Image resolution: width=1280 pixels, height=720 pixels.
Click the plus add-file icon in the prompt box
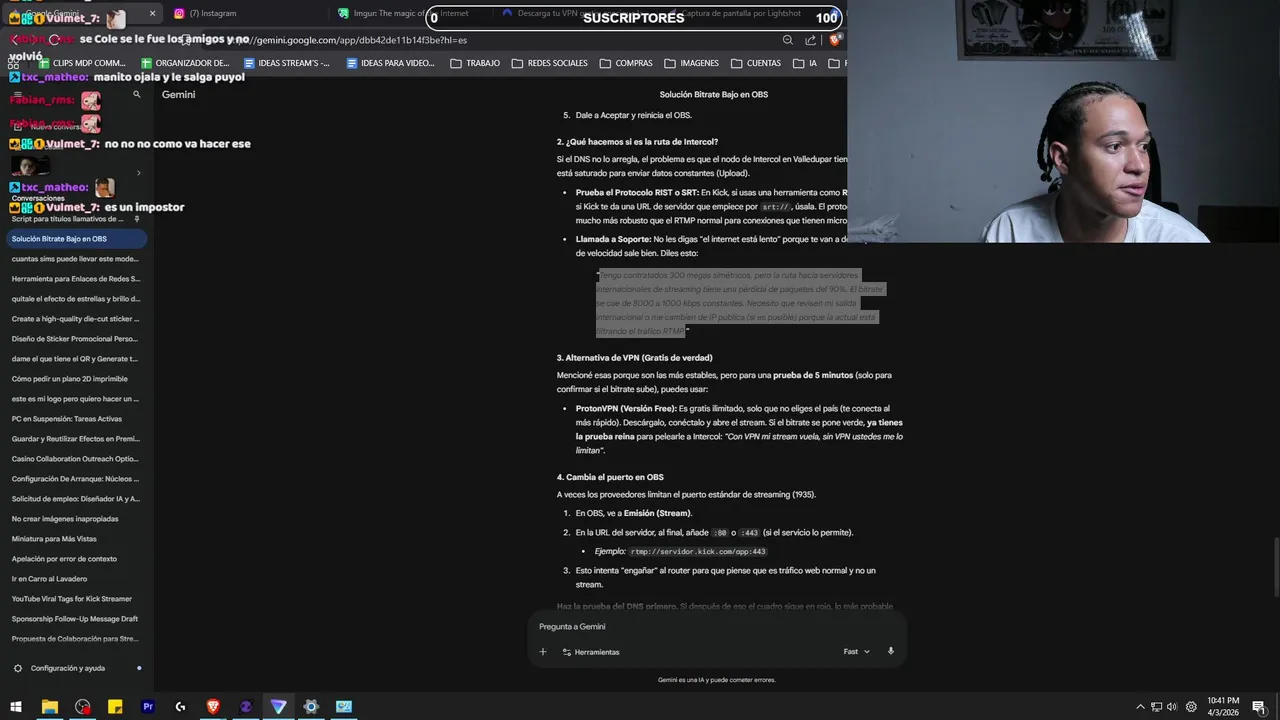[x=543, y=652]
